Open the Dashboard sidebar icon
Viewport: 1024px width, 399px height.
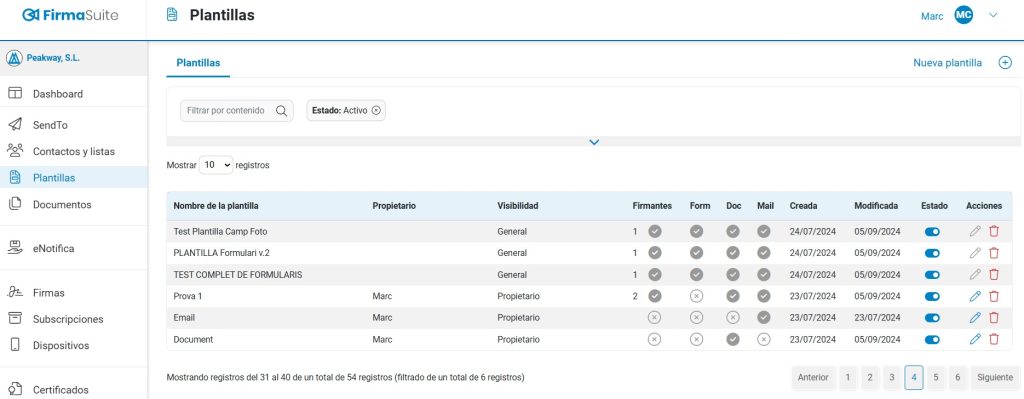15,93
